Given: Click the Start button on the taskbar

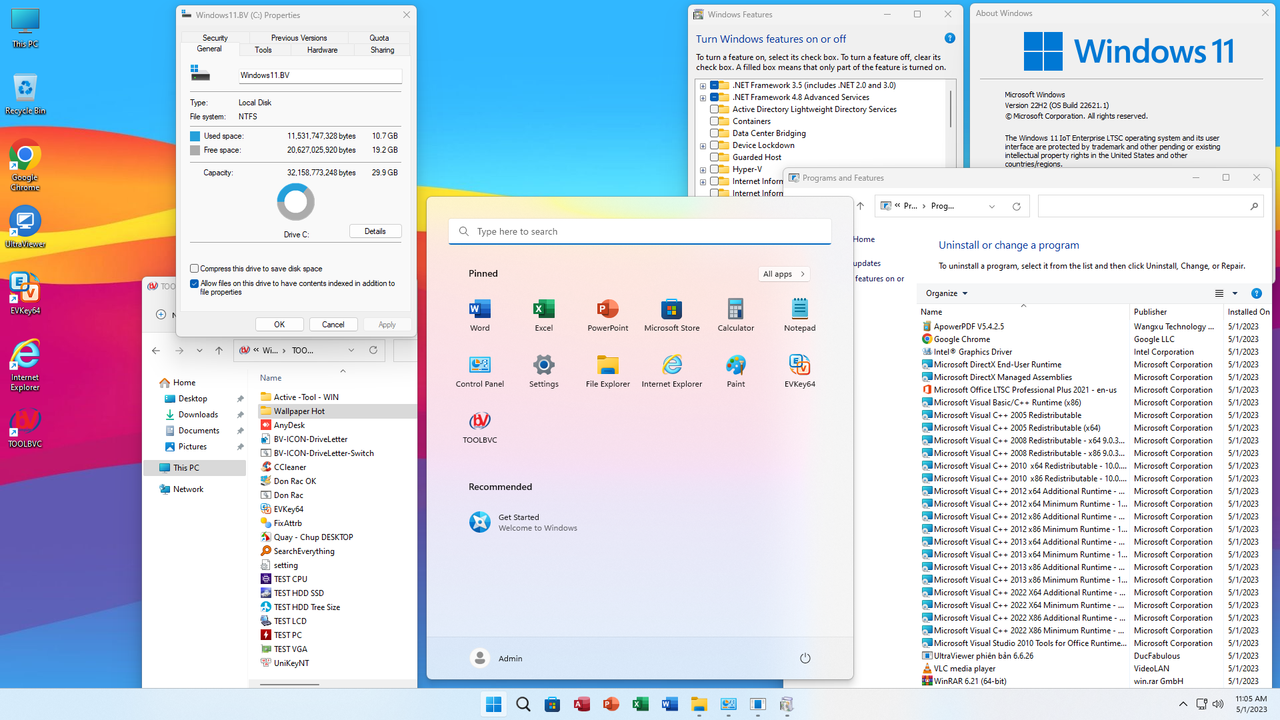Looking at the screenshot, I should (493, 705).
